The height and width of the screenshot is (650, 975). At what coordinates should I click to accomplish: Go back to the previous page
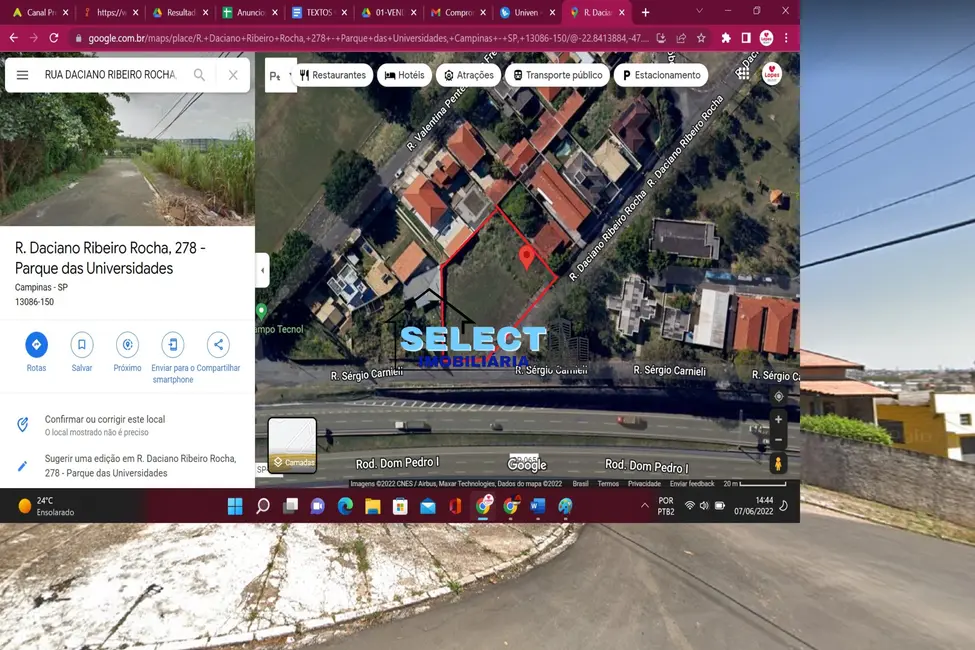coord(14,38)
